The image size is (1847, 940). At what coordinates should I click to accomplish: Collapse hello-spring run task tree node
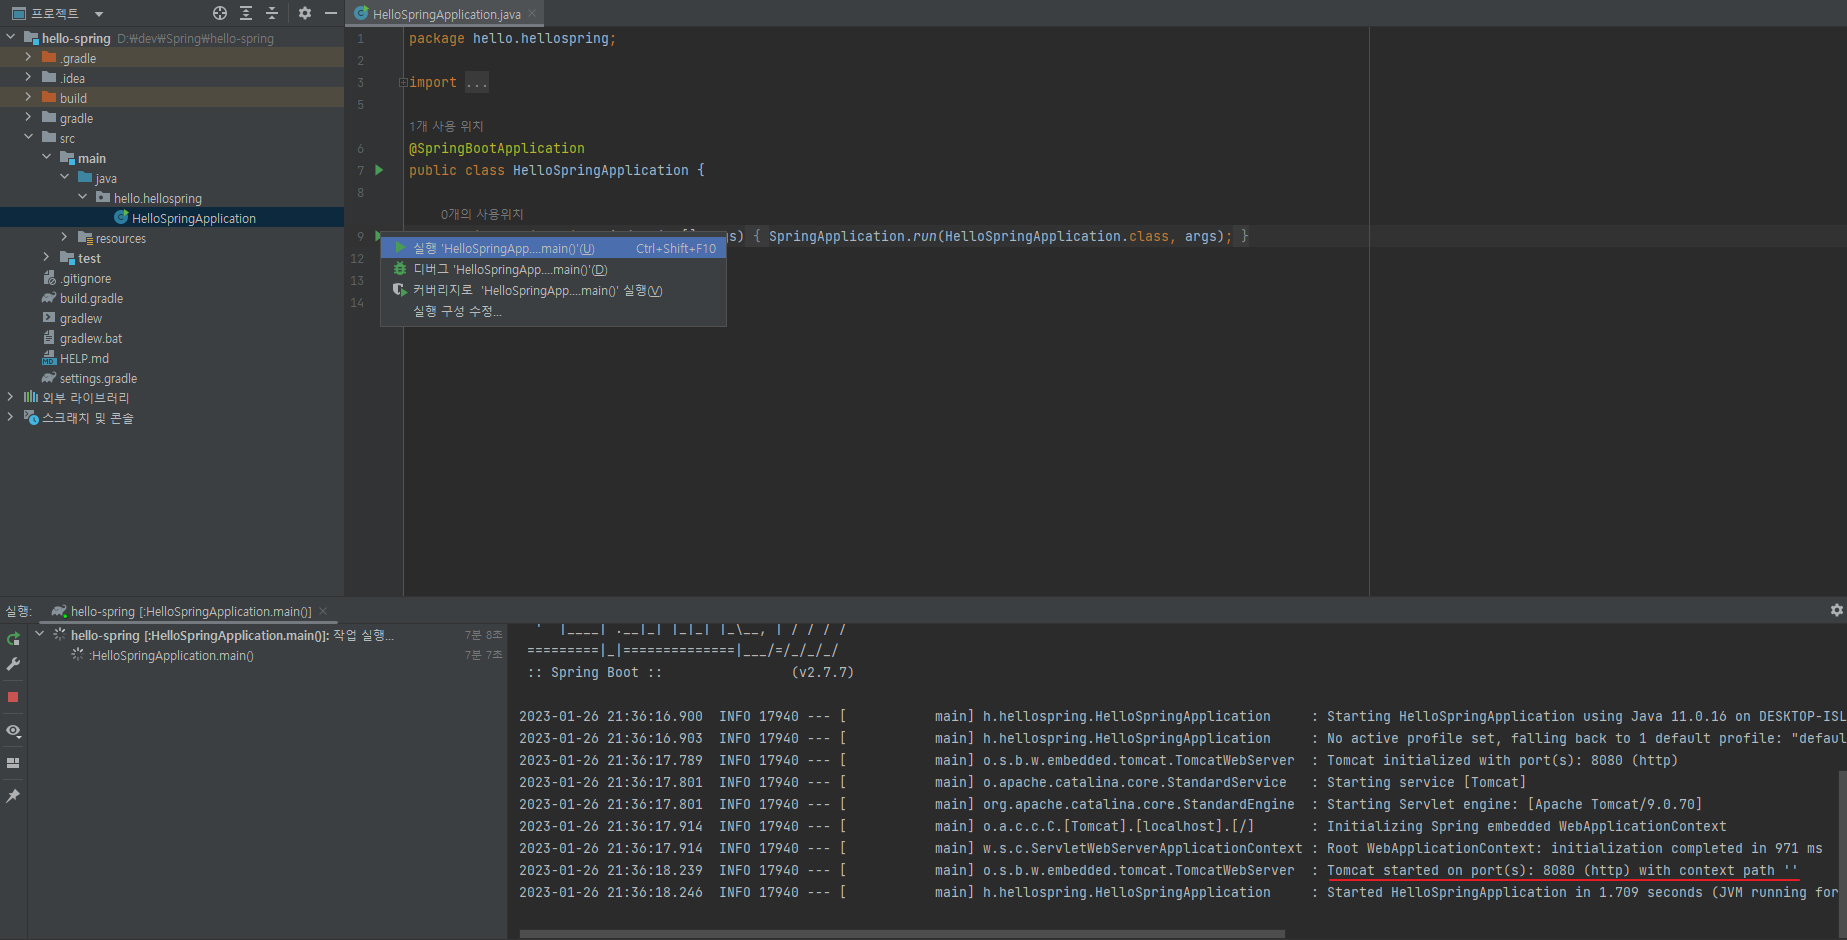click(x=39, y=635)
